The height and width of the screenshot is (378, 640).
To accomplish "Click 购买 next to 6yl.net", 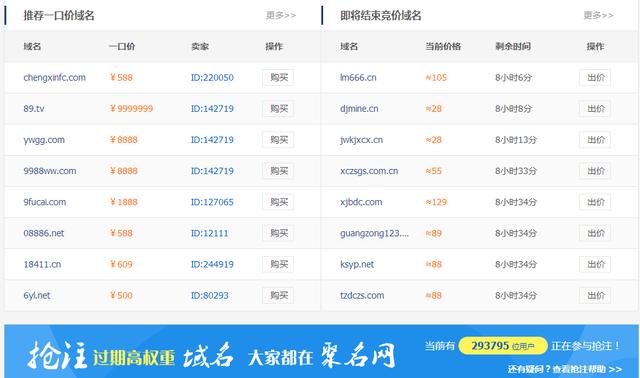I will tap(278, 295).
